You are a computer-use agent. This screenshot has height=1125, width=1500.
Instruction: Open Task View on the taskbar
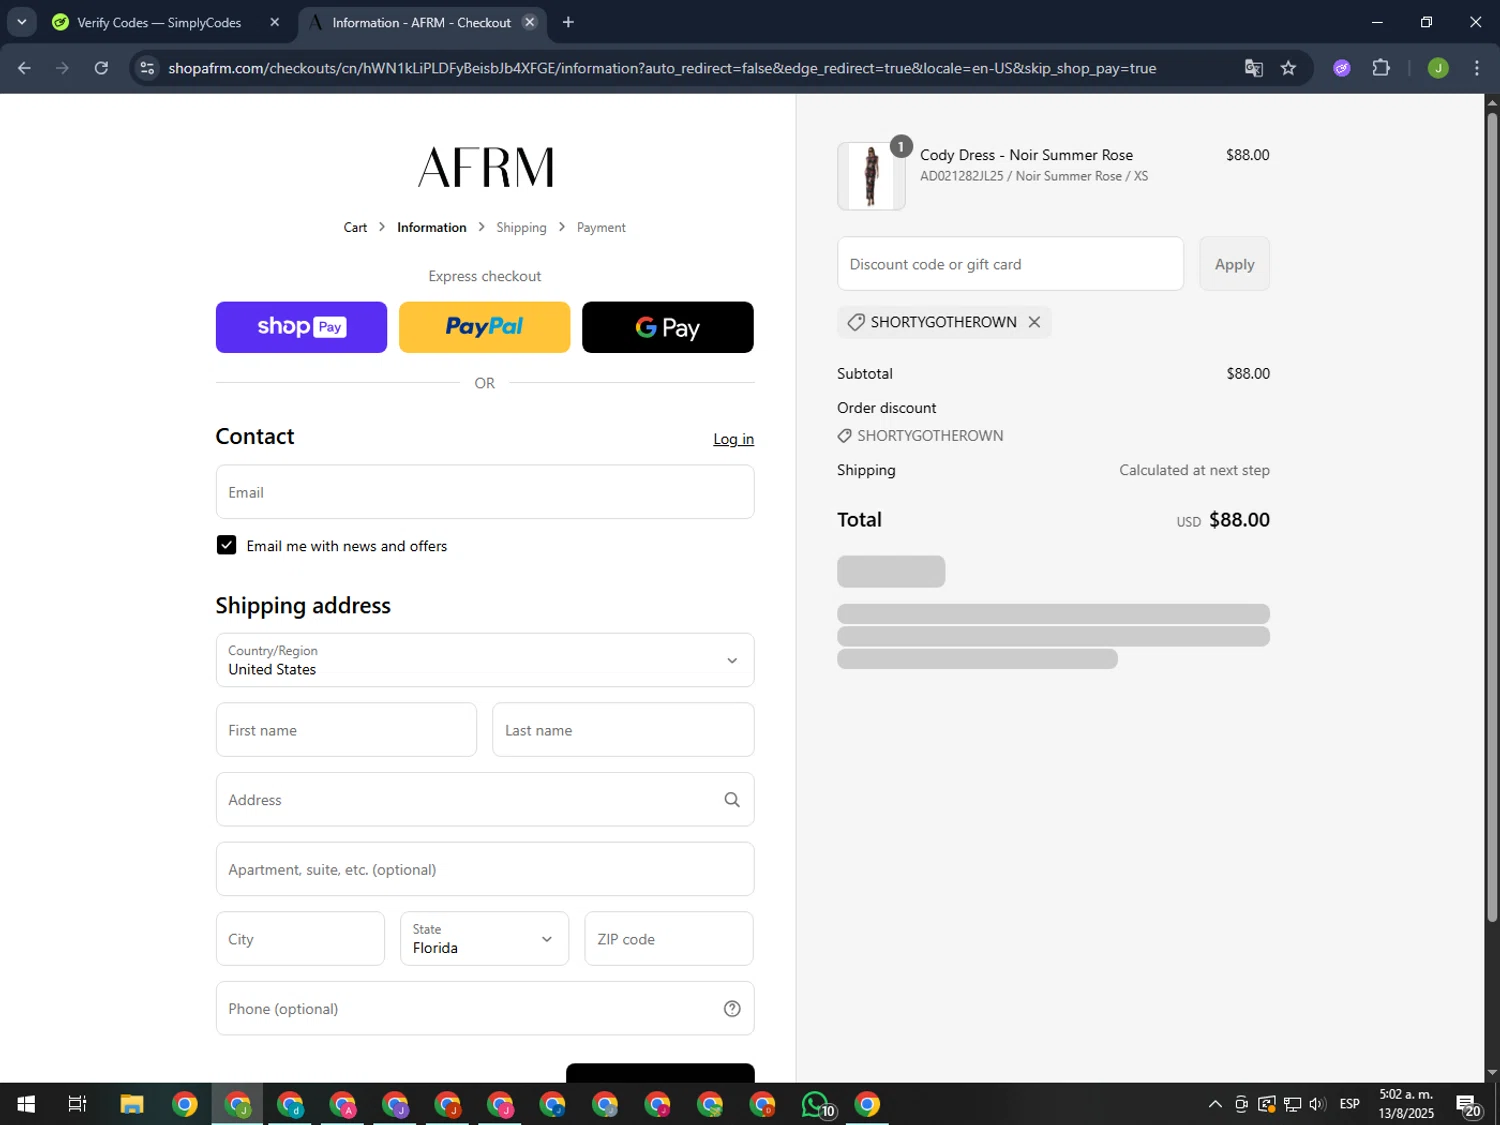pyautogui.click(x=77, y=1104)
